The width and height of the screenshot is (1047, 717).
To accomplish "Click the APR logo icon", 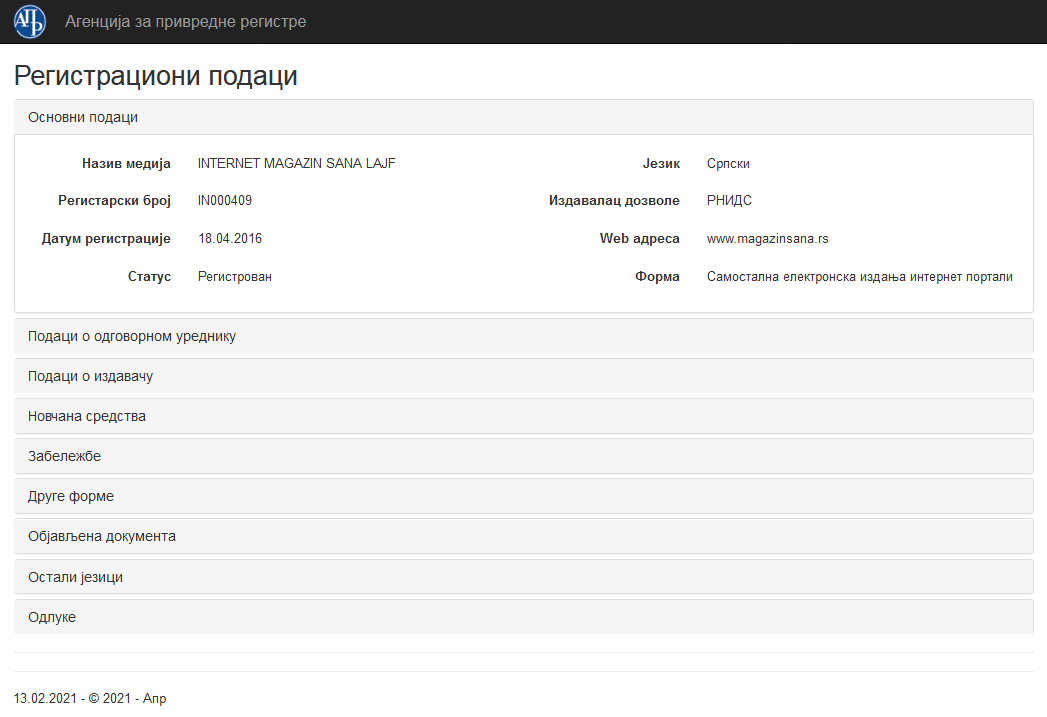I will tap(30, 21).
